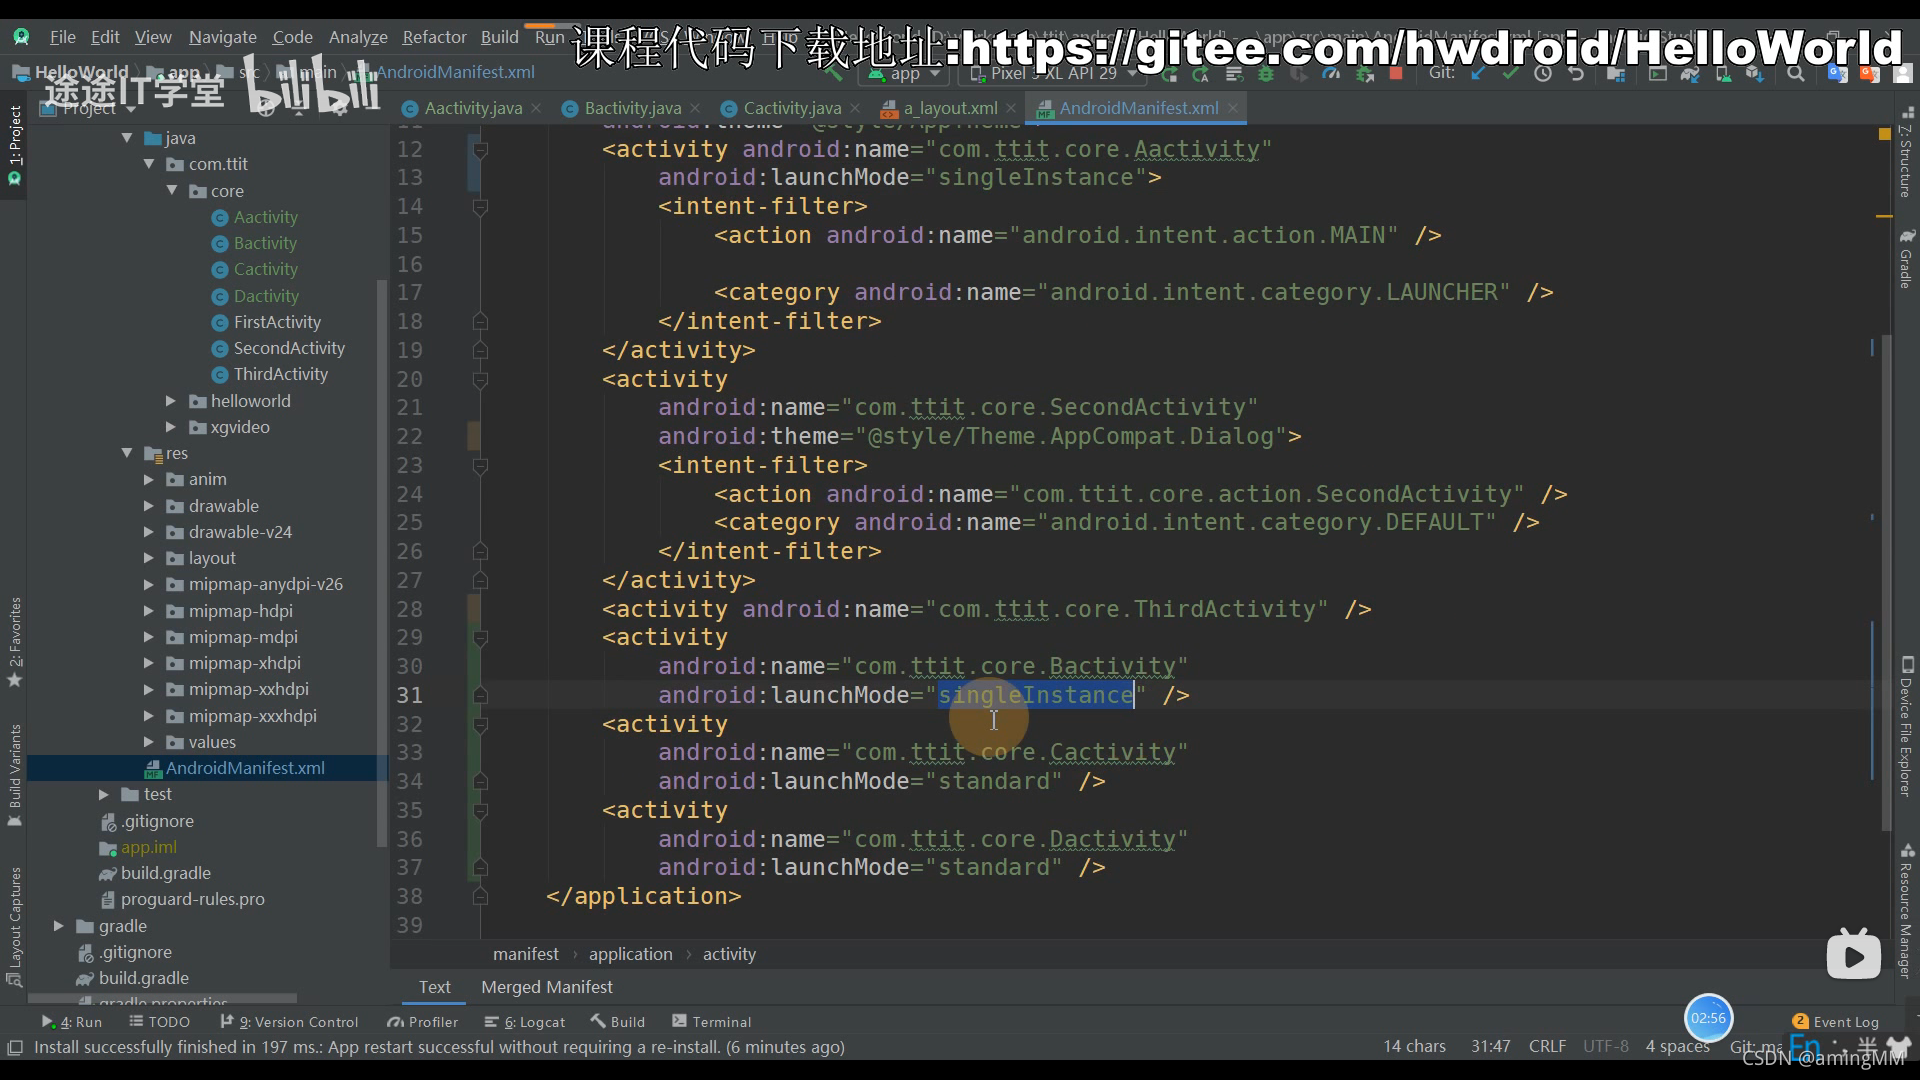Open the 4: Run tool window
Viewport: 1920px width, 1080px height.
coord(72,1021)
